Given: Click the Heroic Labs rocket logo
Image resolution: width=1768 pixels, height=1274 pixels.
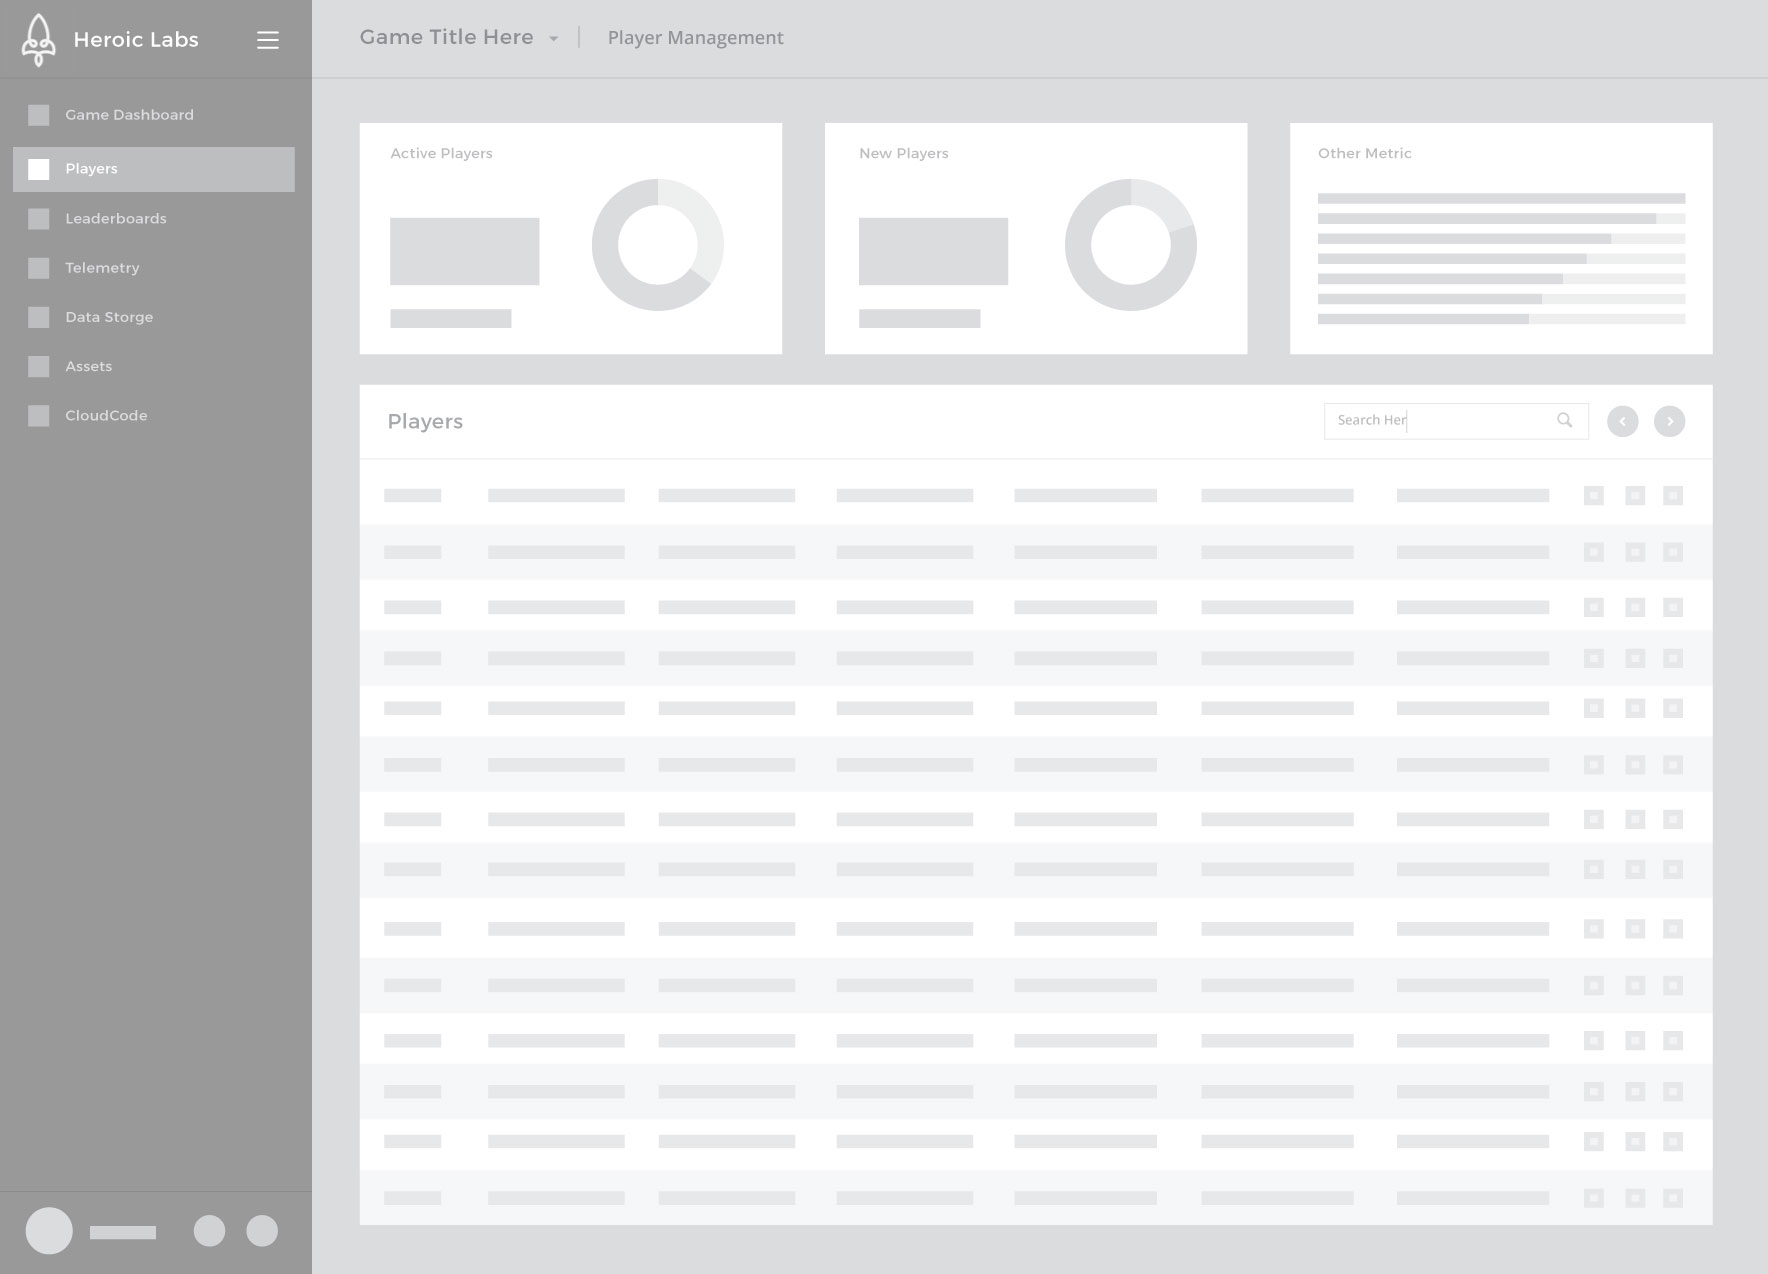Looking at the screenshot, I should 38,40.
